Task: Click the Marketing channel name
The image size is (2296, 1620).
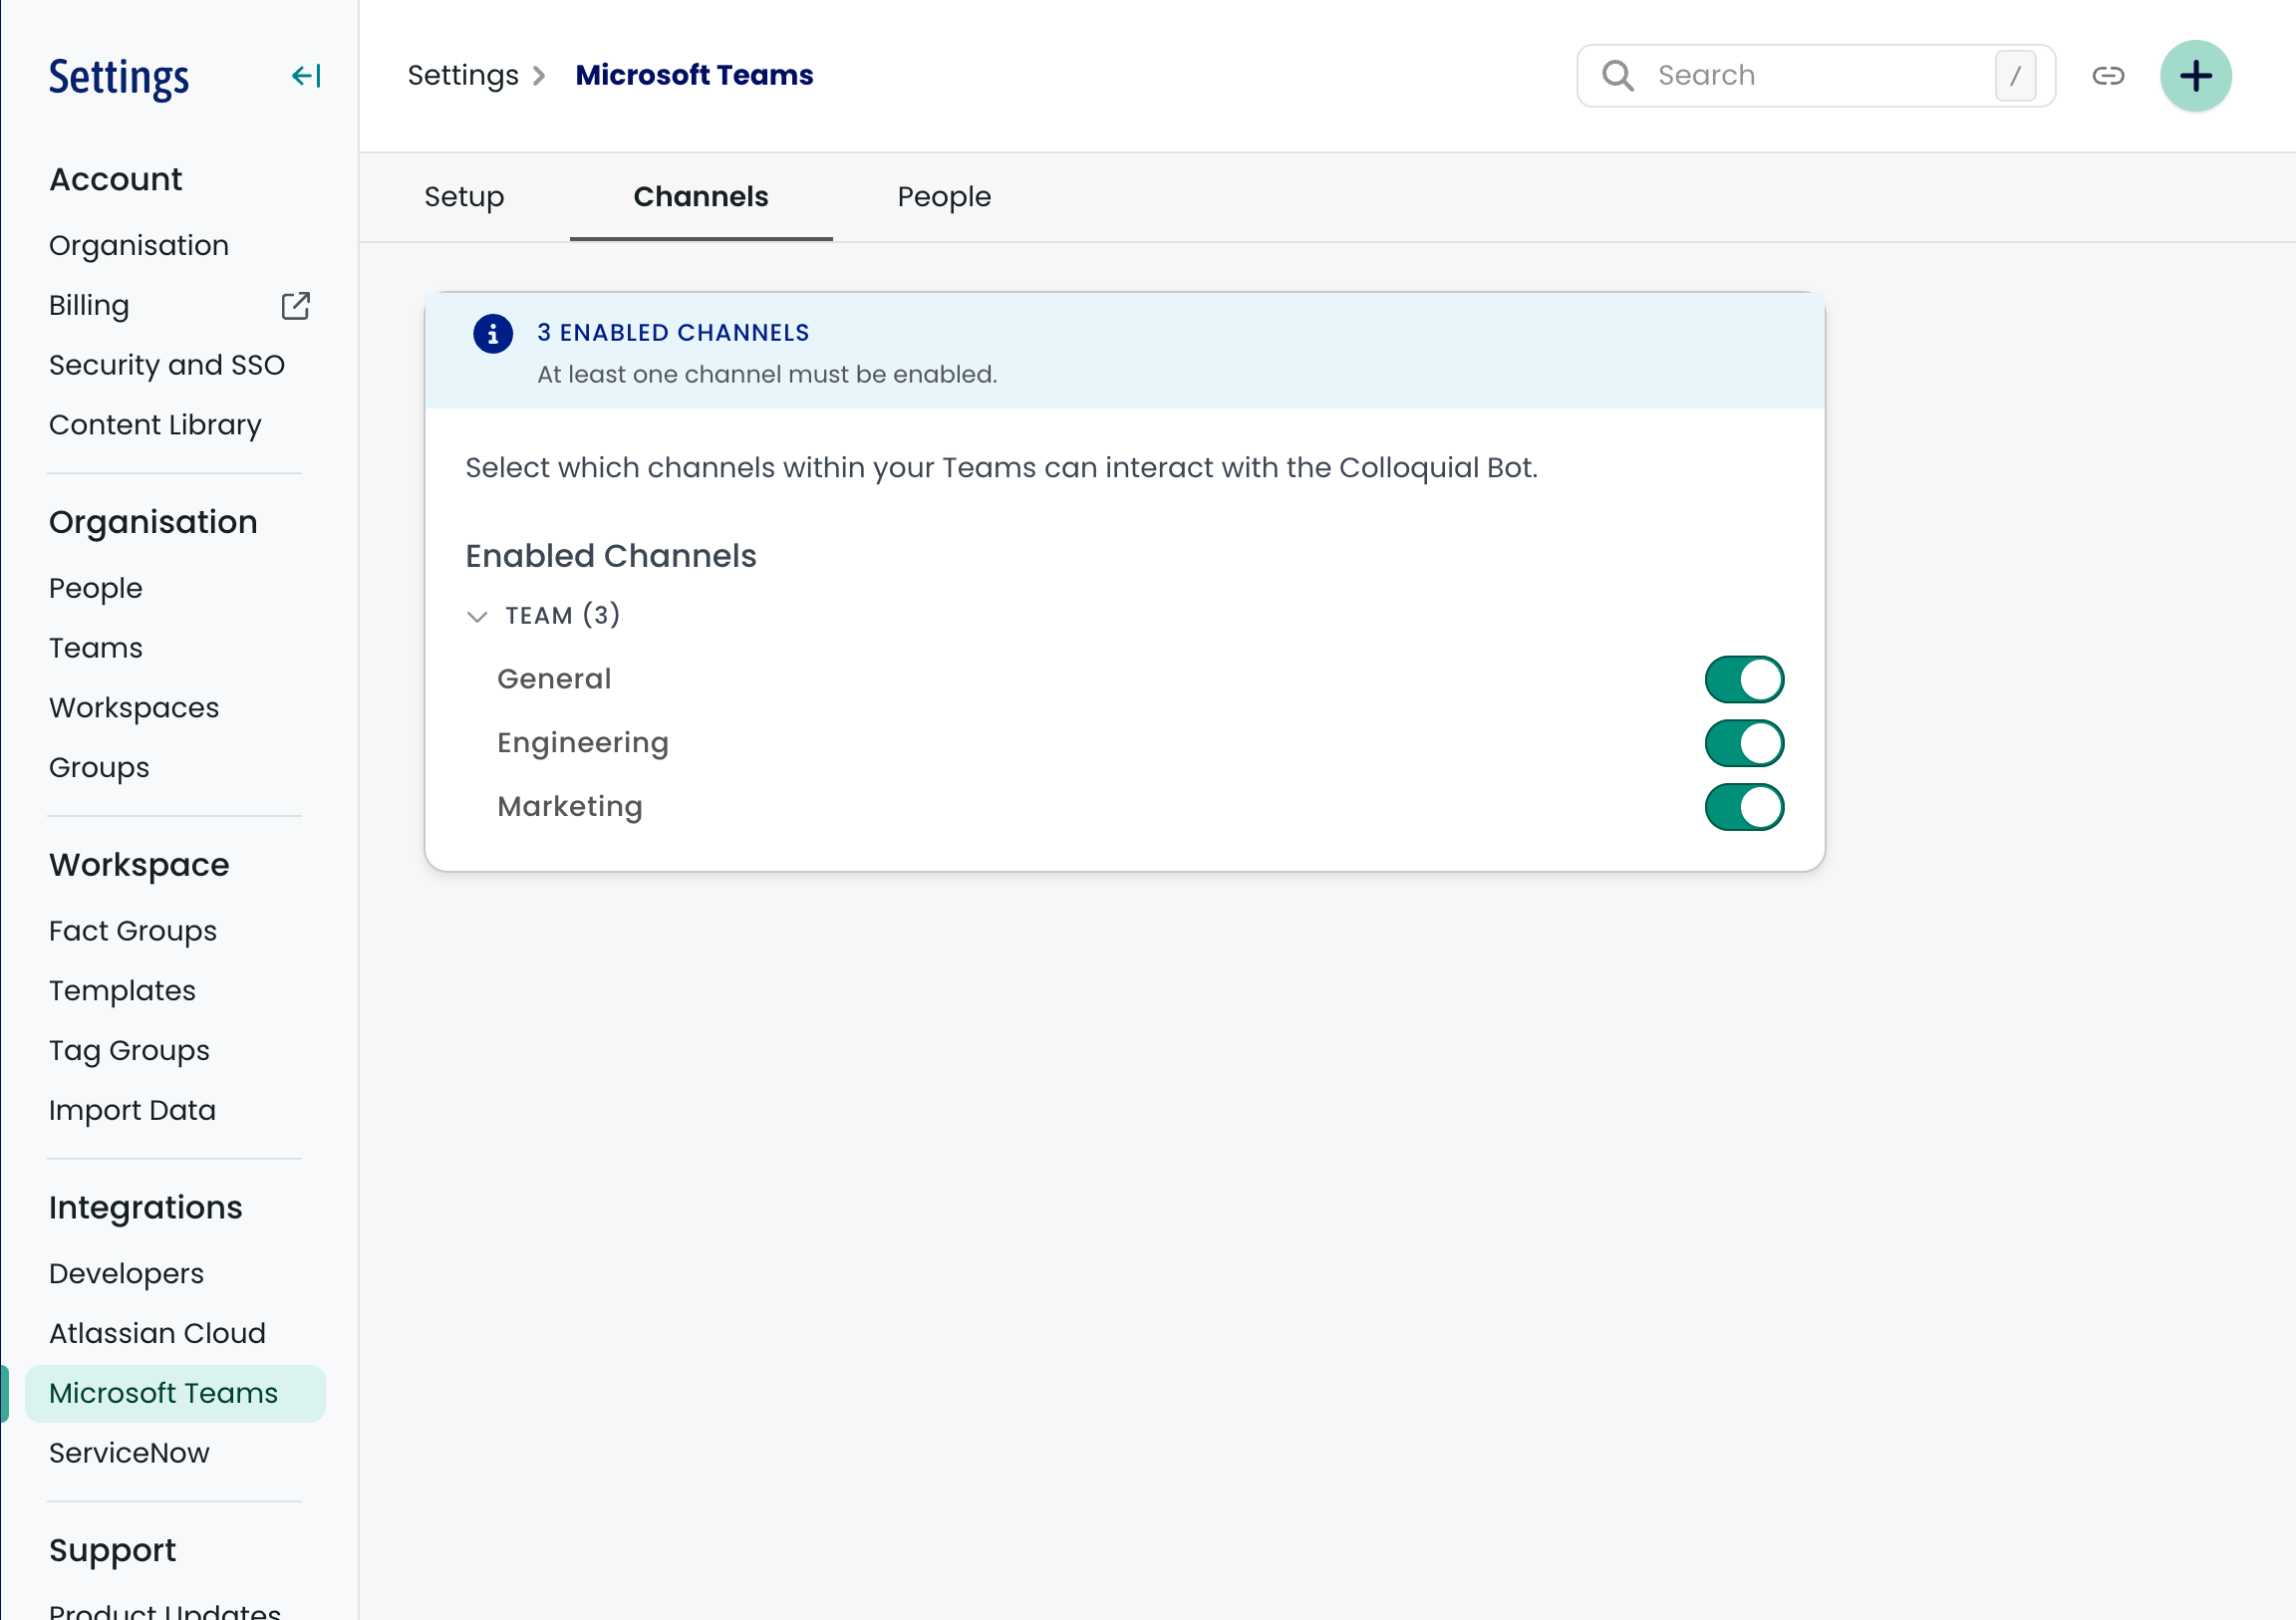Action: click(x=570, y=808)
